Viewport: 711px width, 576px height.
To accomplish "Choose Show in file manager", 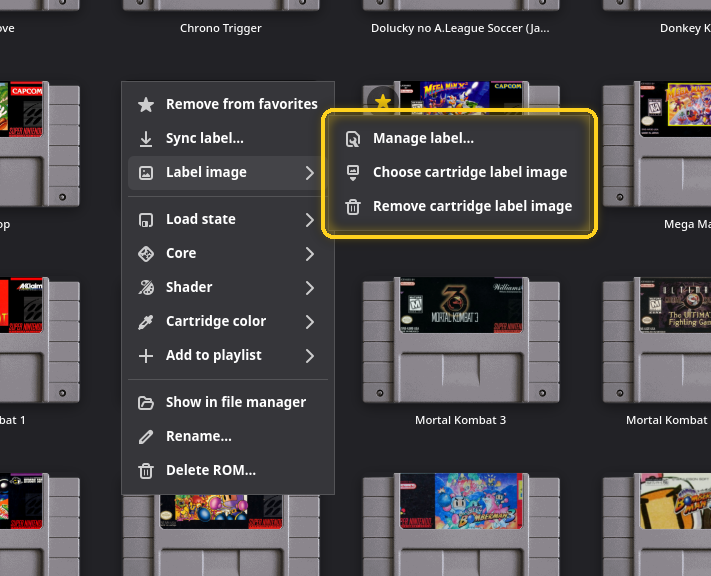I will pyautogui.click(x=228, y=402).
